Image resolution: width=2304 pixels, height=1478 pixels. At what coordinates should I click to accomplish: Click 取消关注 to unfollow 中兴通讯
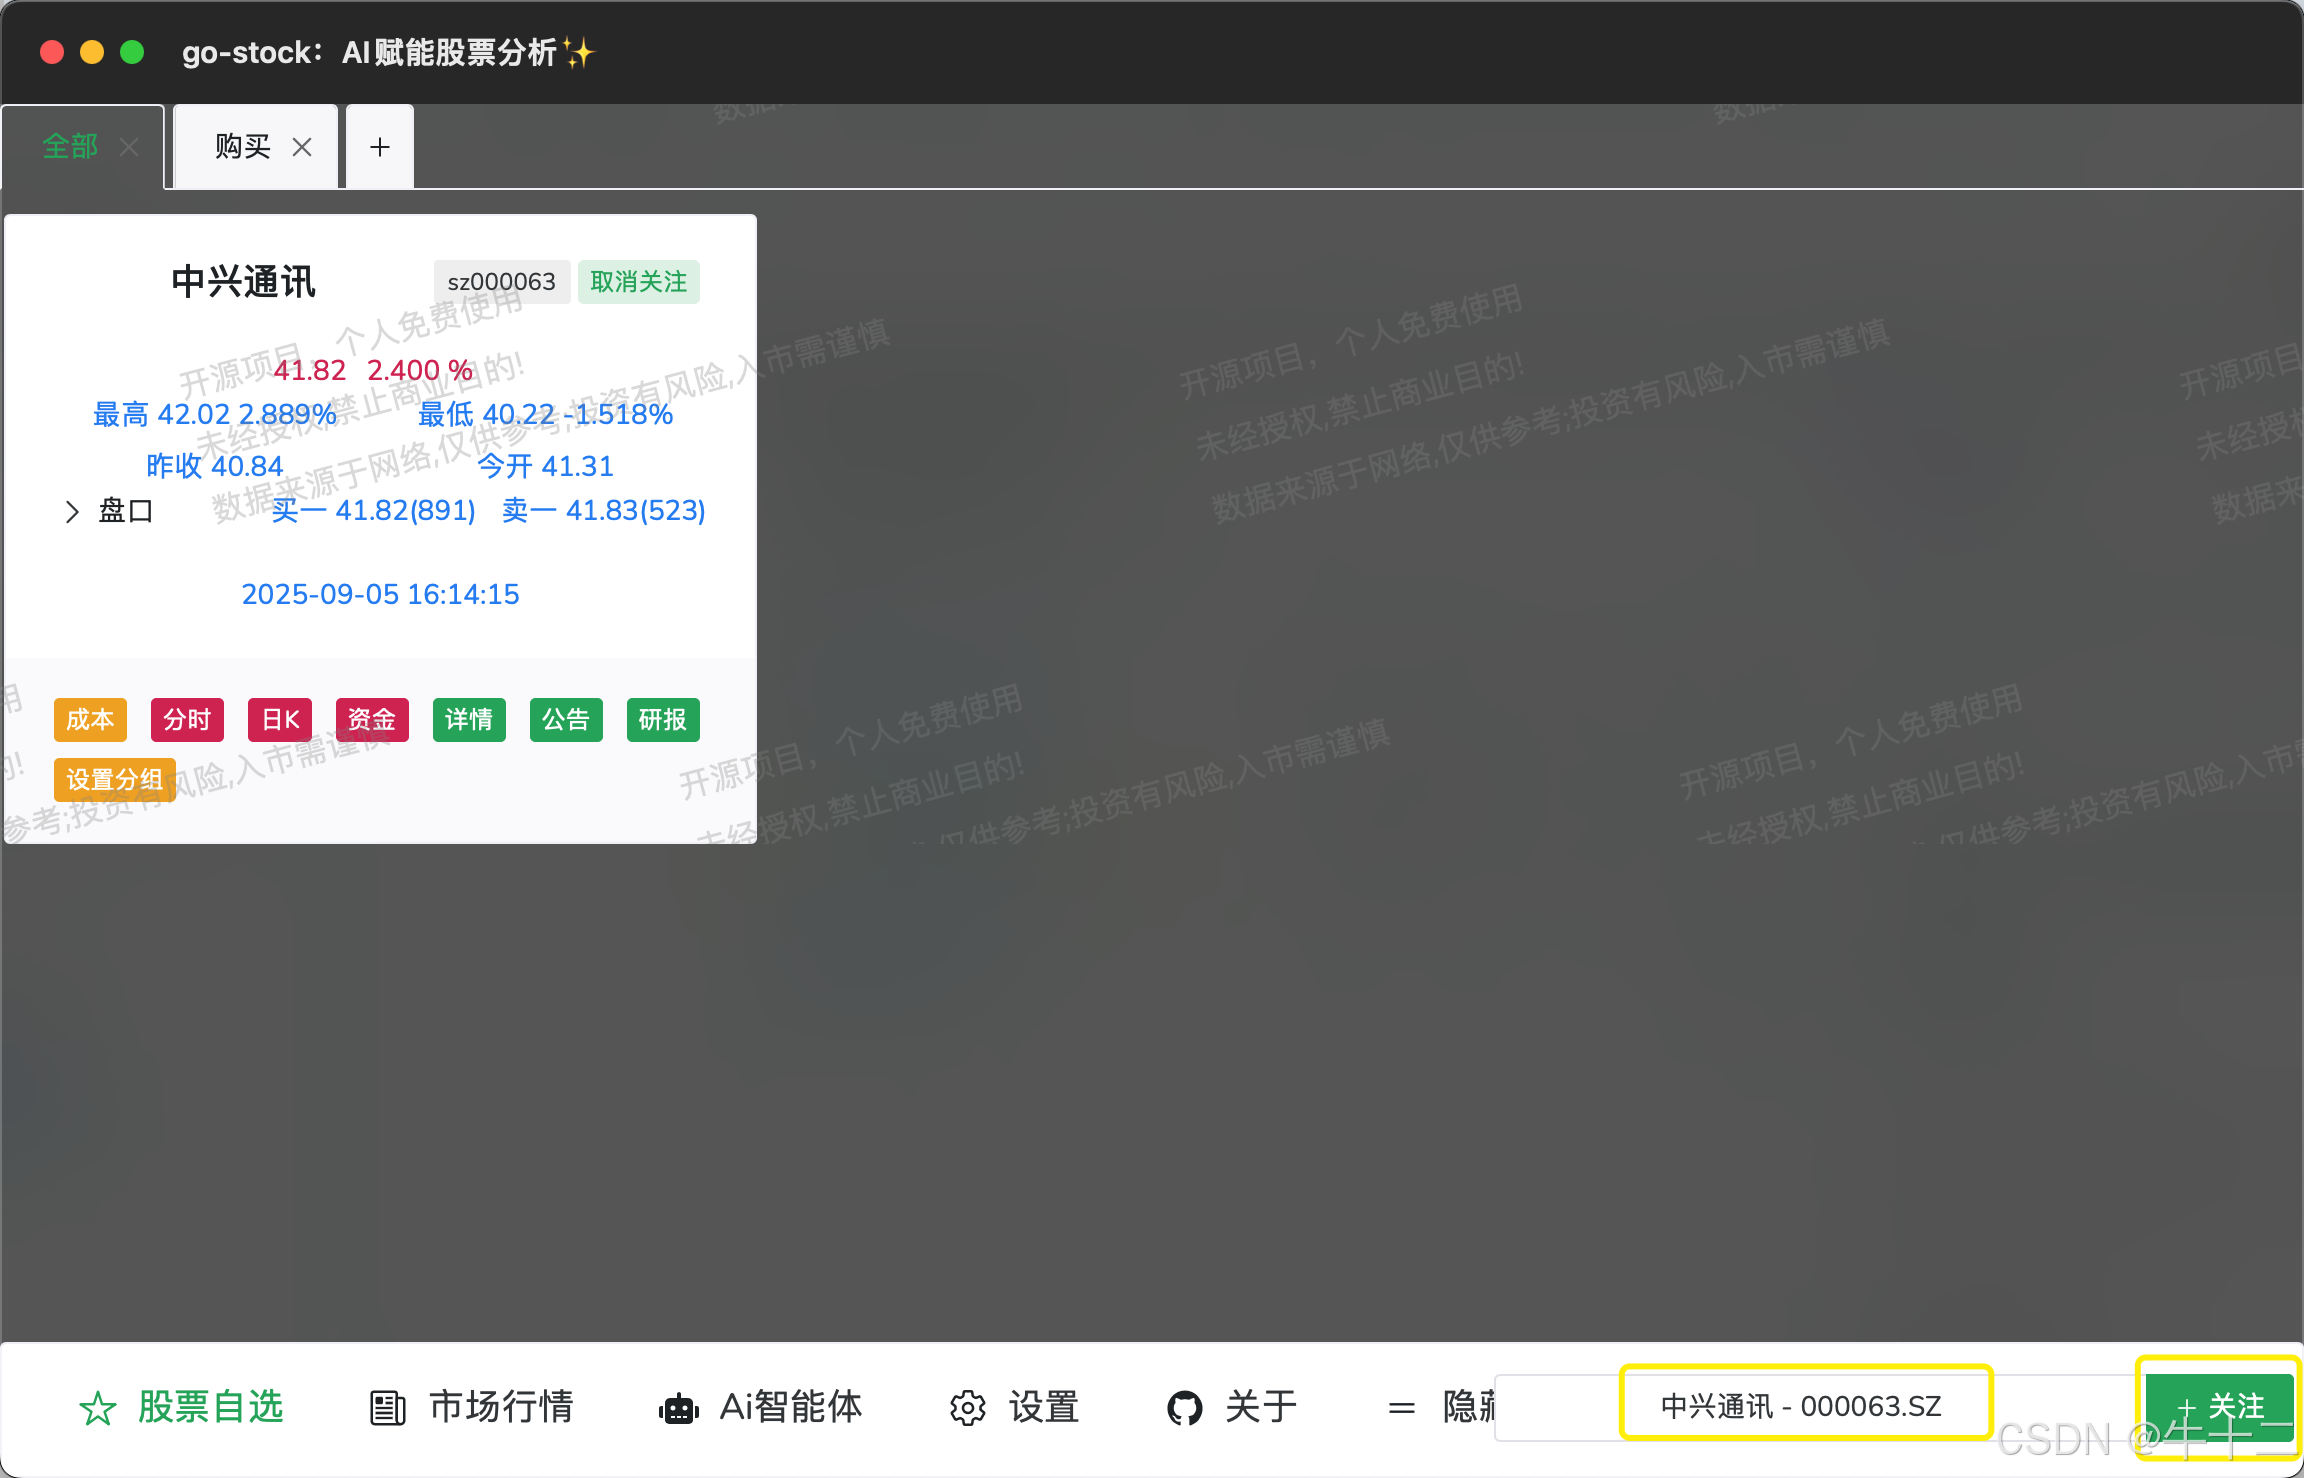coord(639,282)
